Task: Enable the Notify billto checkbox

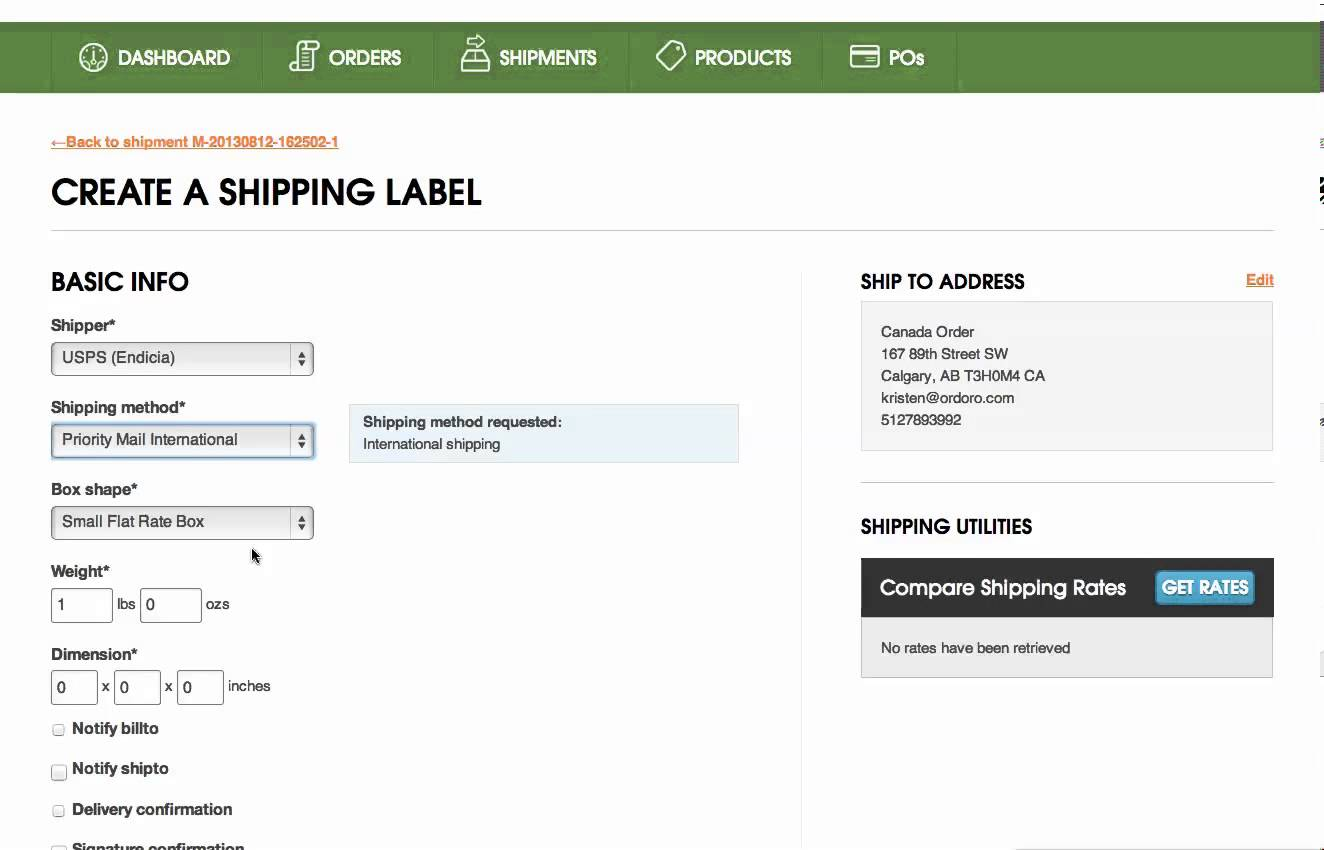Action: [x=59, y=730]
